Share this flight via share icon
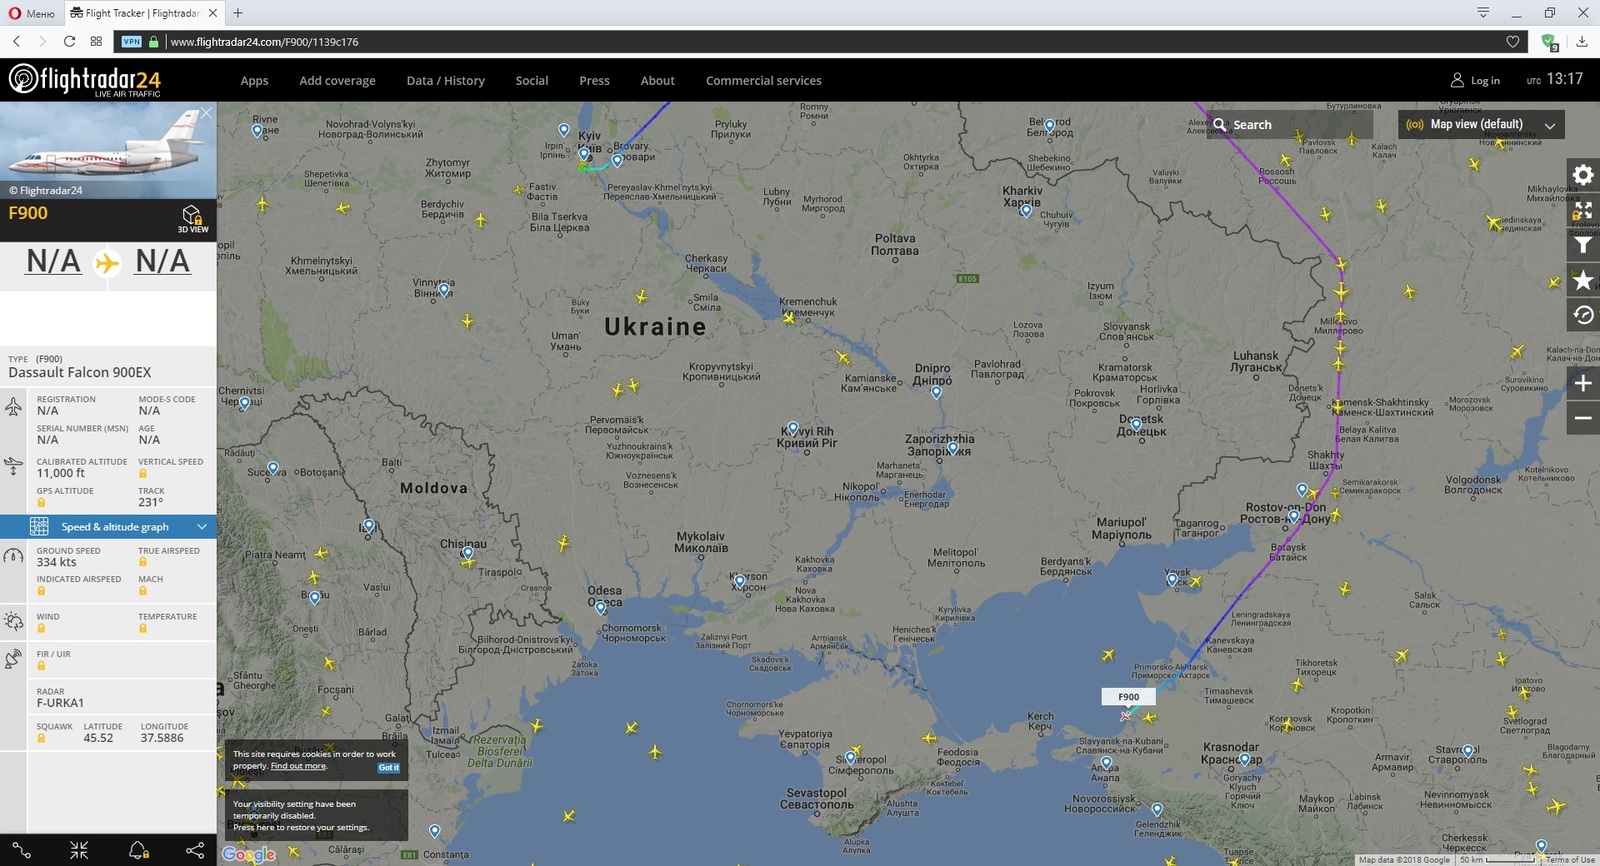This screenshot has width=1600, height=866. point(195,850)
